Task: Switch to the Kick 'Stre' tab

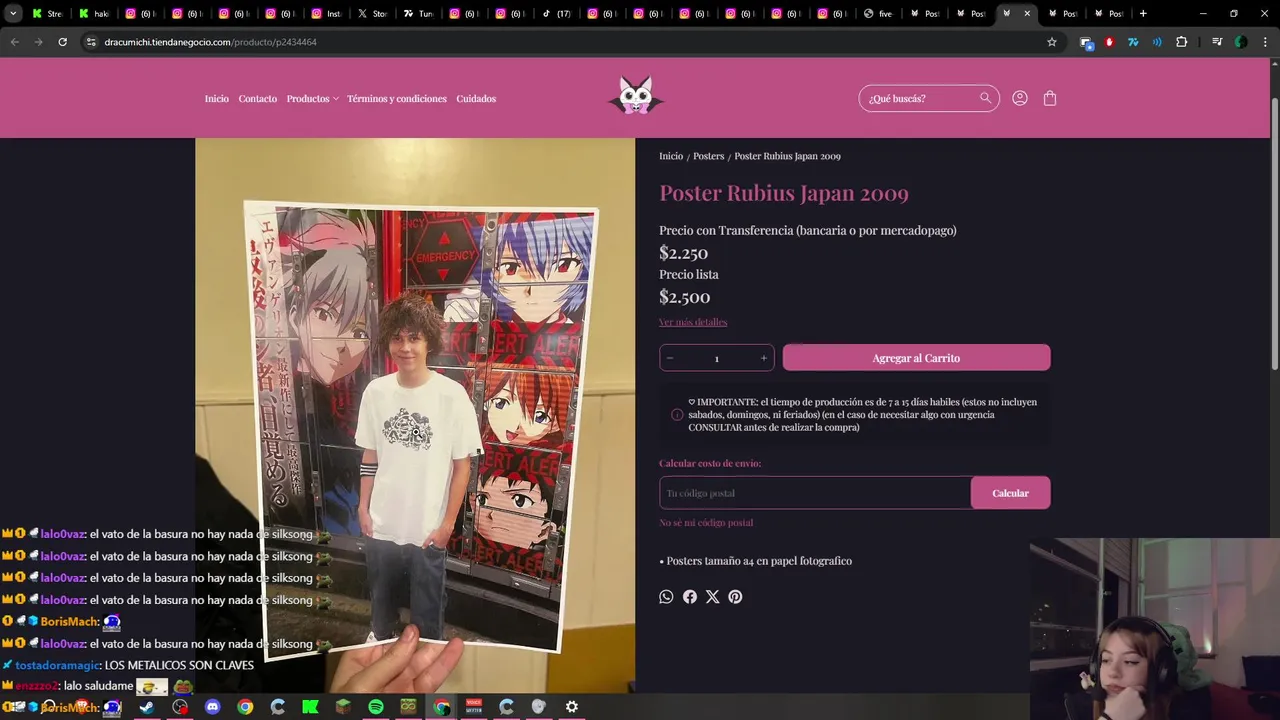Action: pos(47,14)
